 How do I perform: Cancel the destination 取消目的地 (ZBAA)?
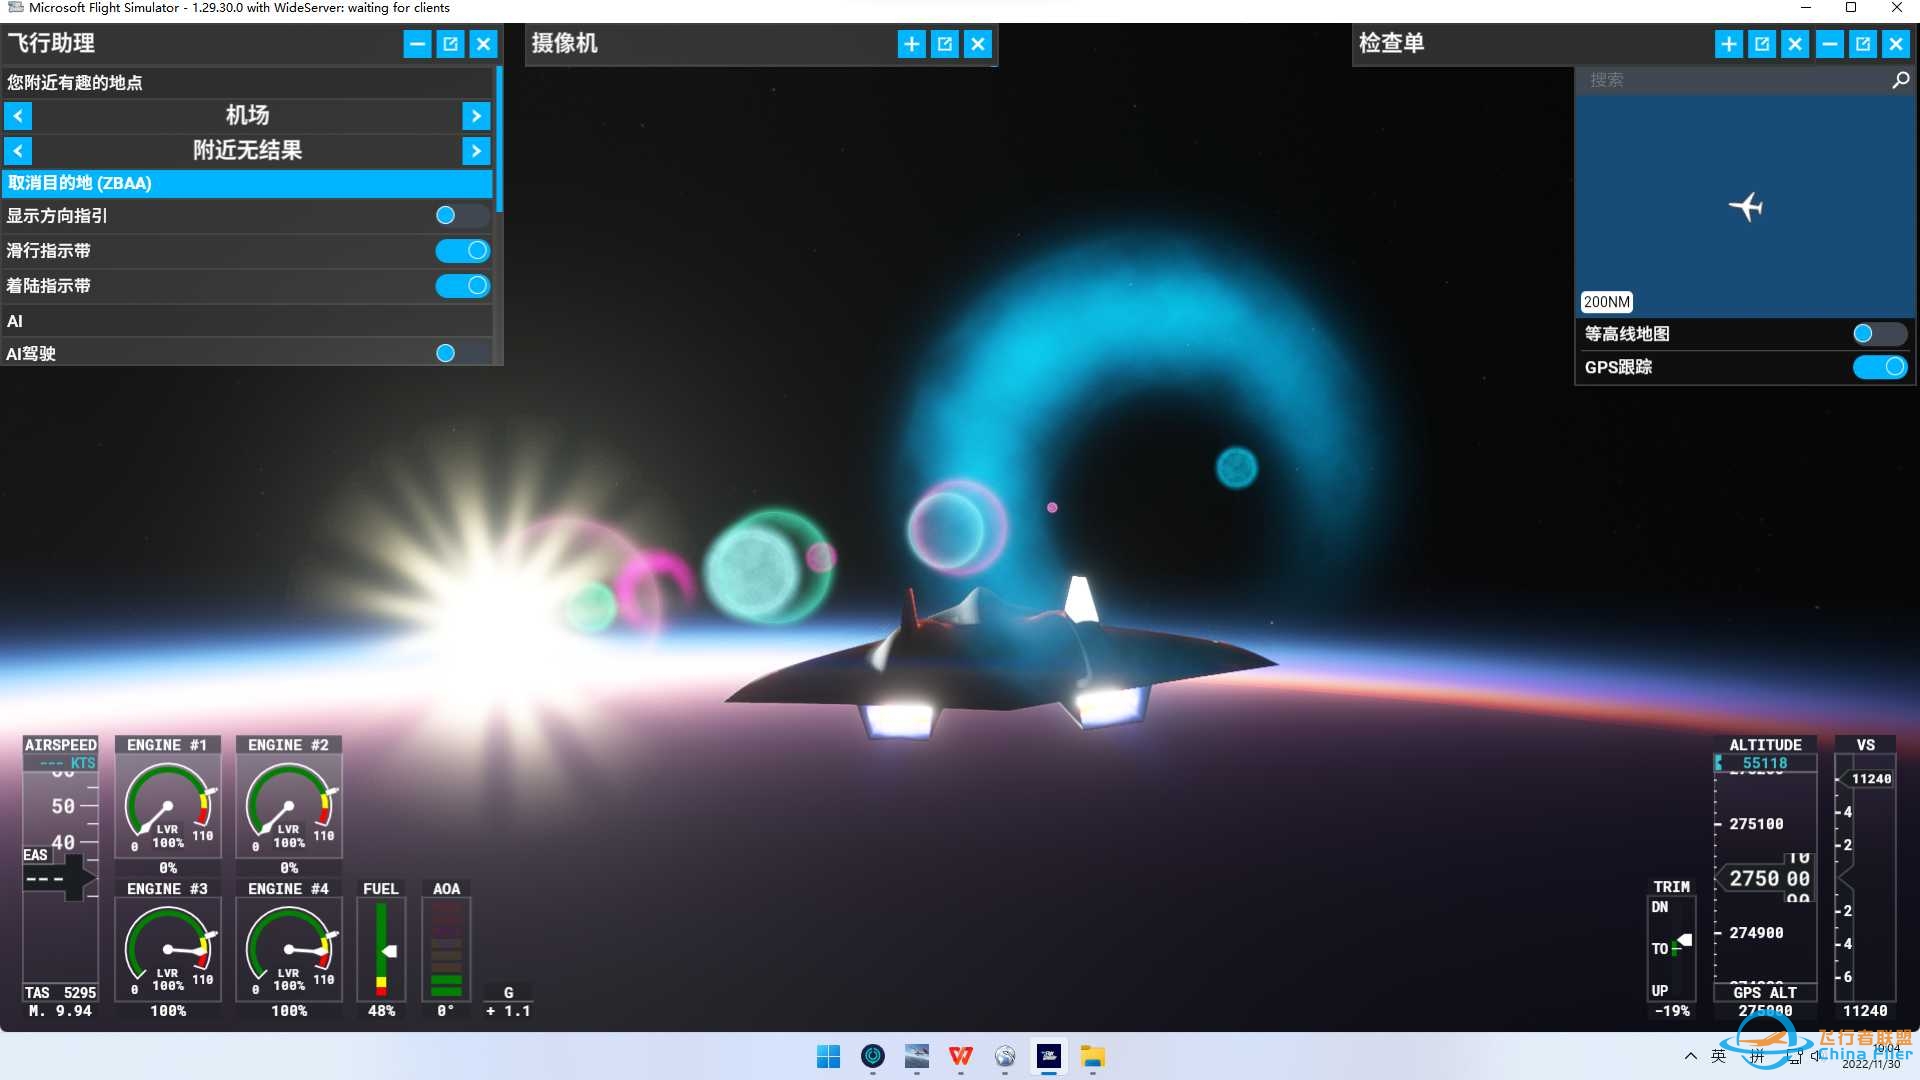pos(247,183)
